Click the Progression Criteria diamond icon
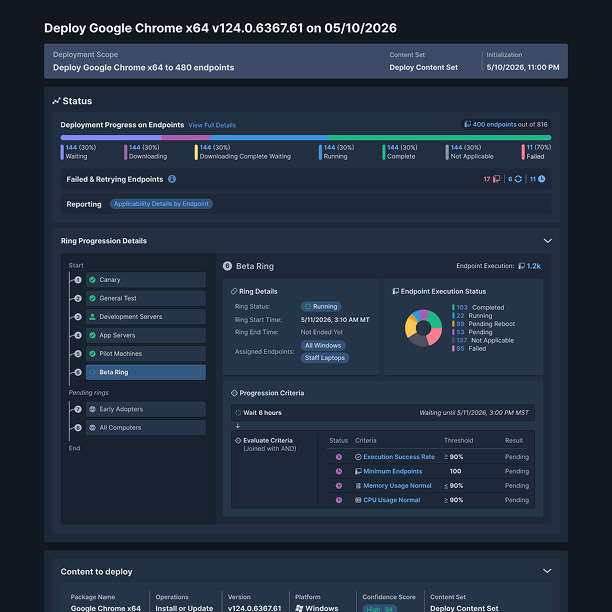The width and height of the screenshot is (612, 612). [235, 393]
